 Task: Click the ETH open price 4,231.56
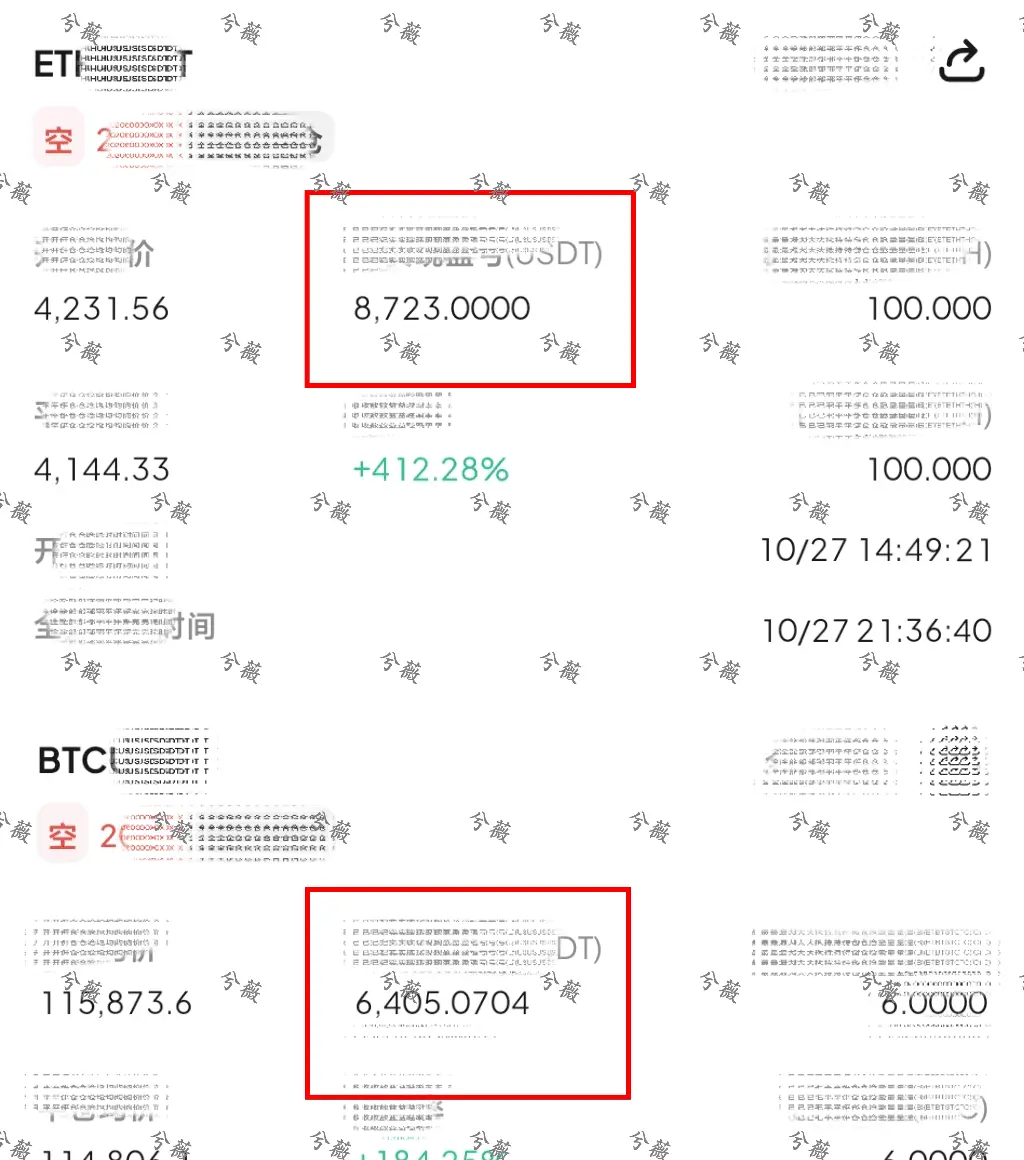[101, 308]
